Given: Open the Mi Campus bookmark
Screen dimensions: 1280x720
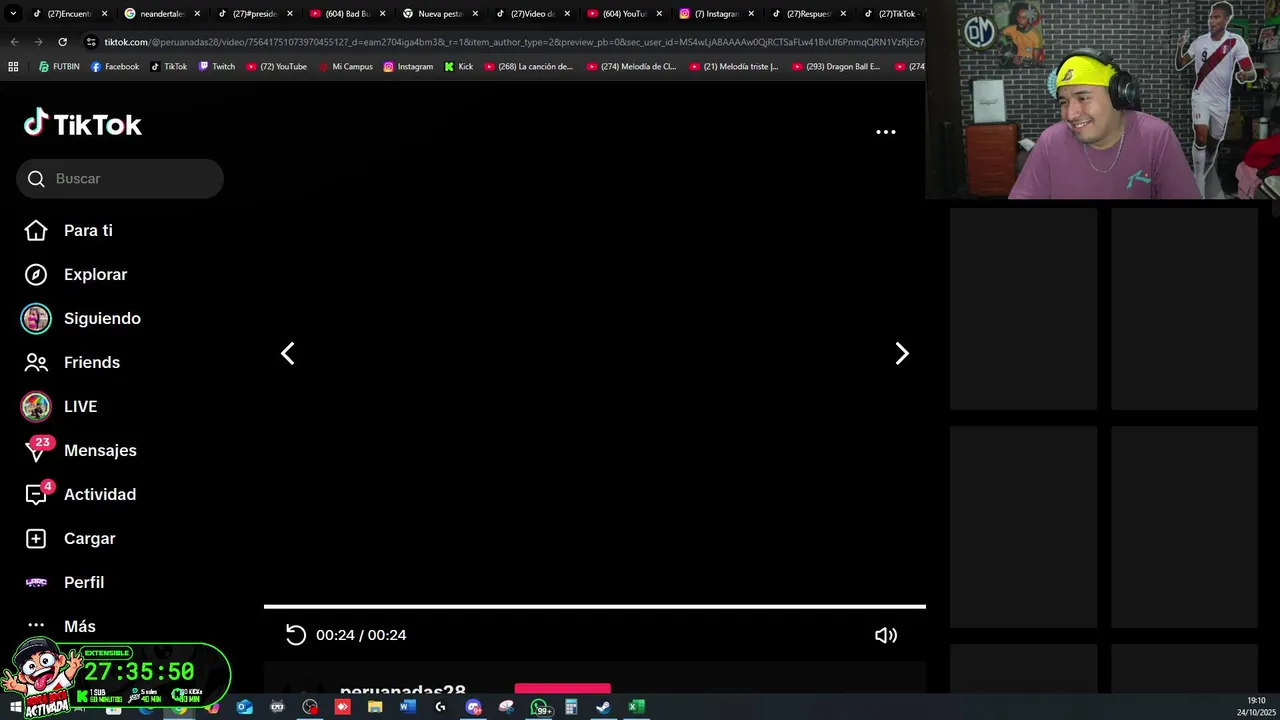Looking at the screenshot, I should (346, 67).
